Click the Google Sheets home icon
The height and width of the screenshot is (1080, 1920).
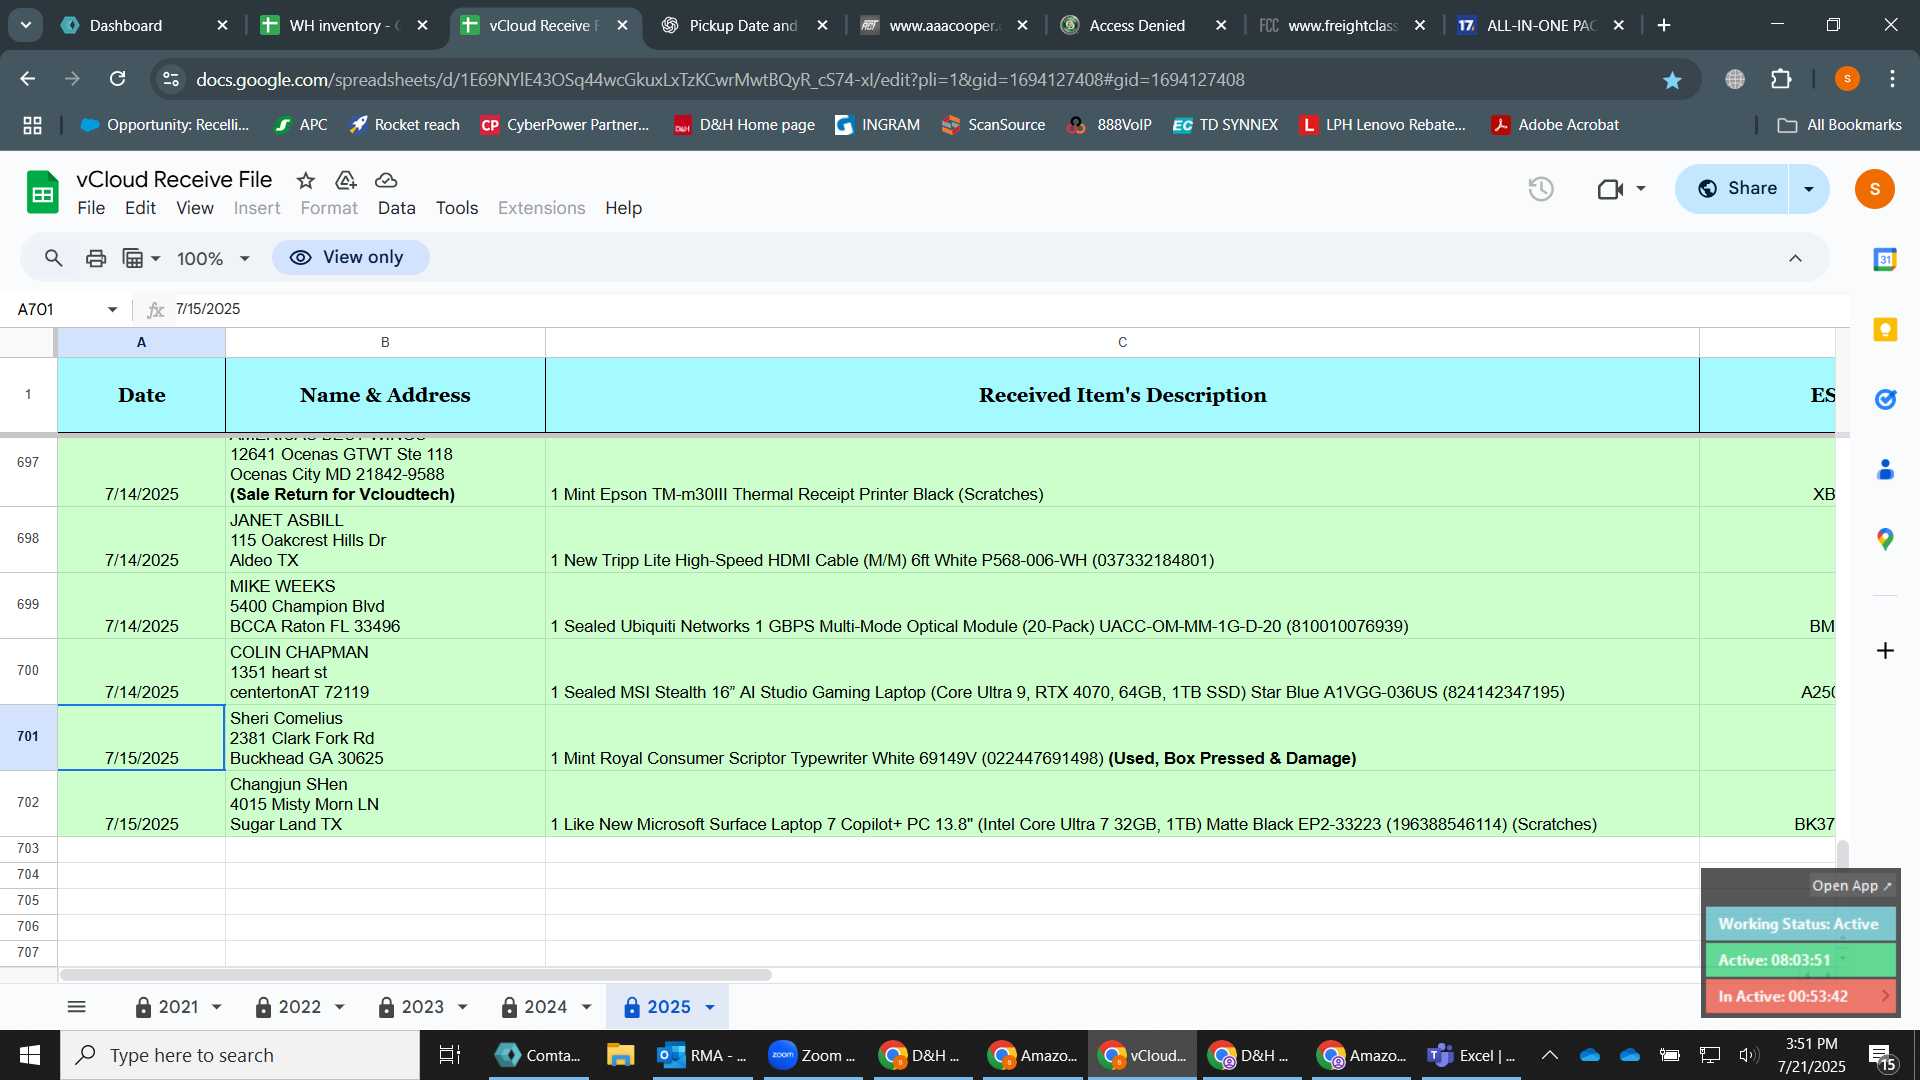coord(42,192)
